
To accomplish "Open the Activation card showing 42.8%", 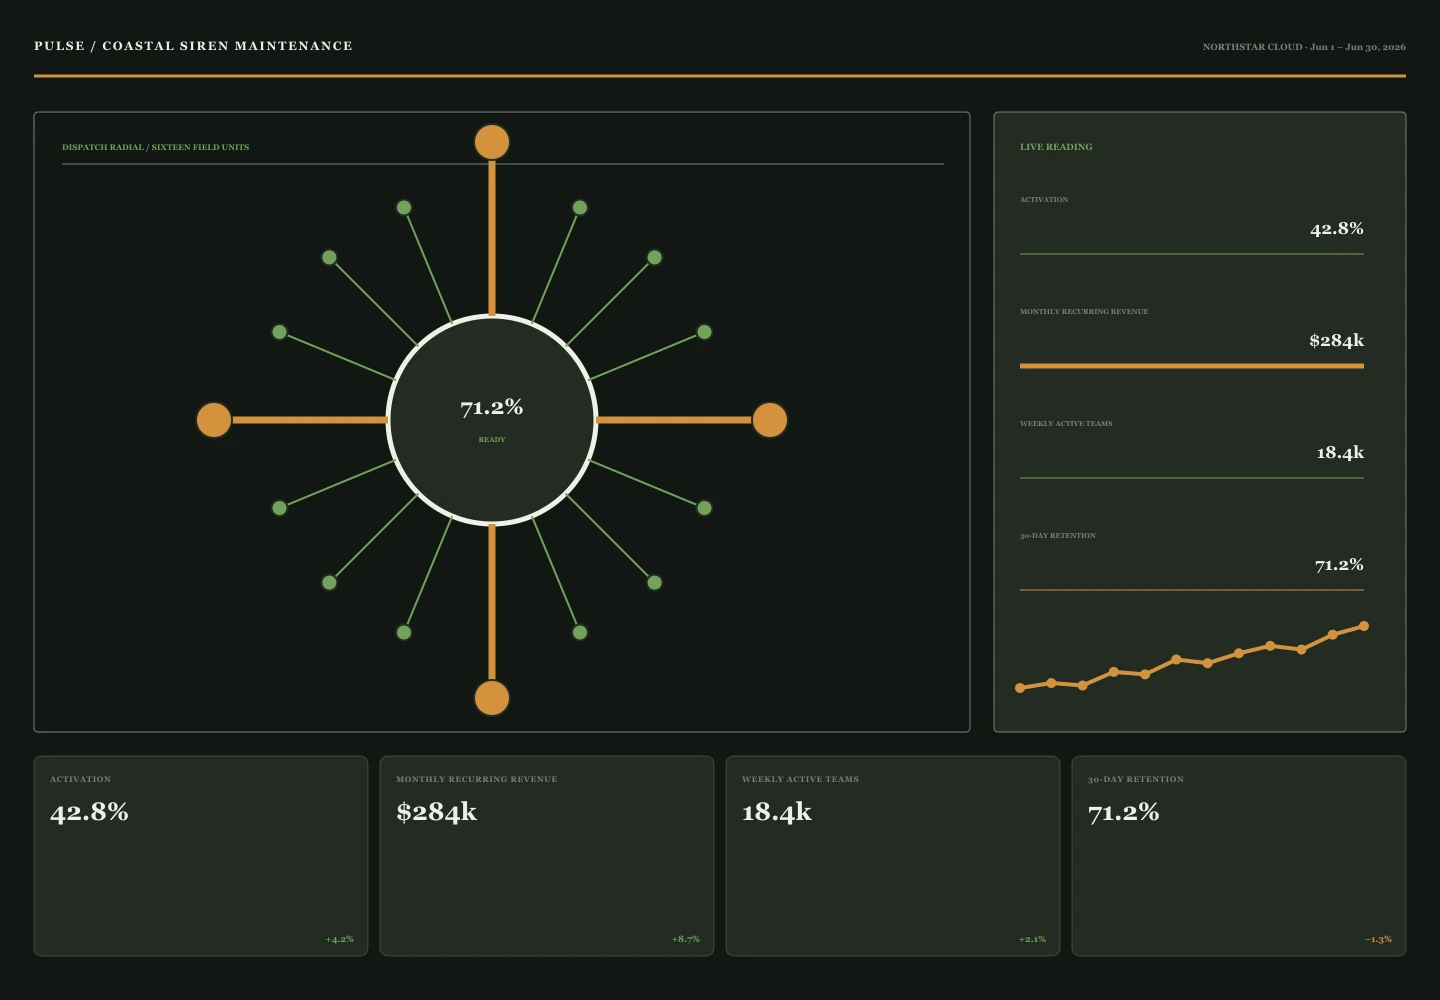I will 201,856.
